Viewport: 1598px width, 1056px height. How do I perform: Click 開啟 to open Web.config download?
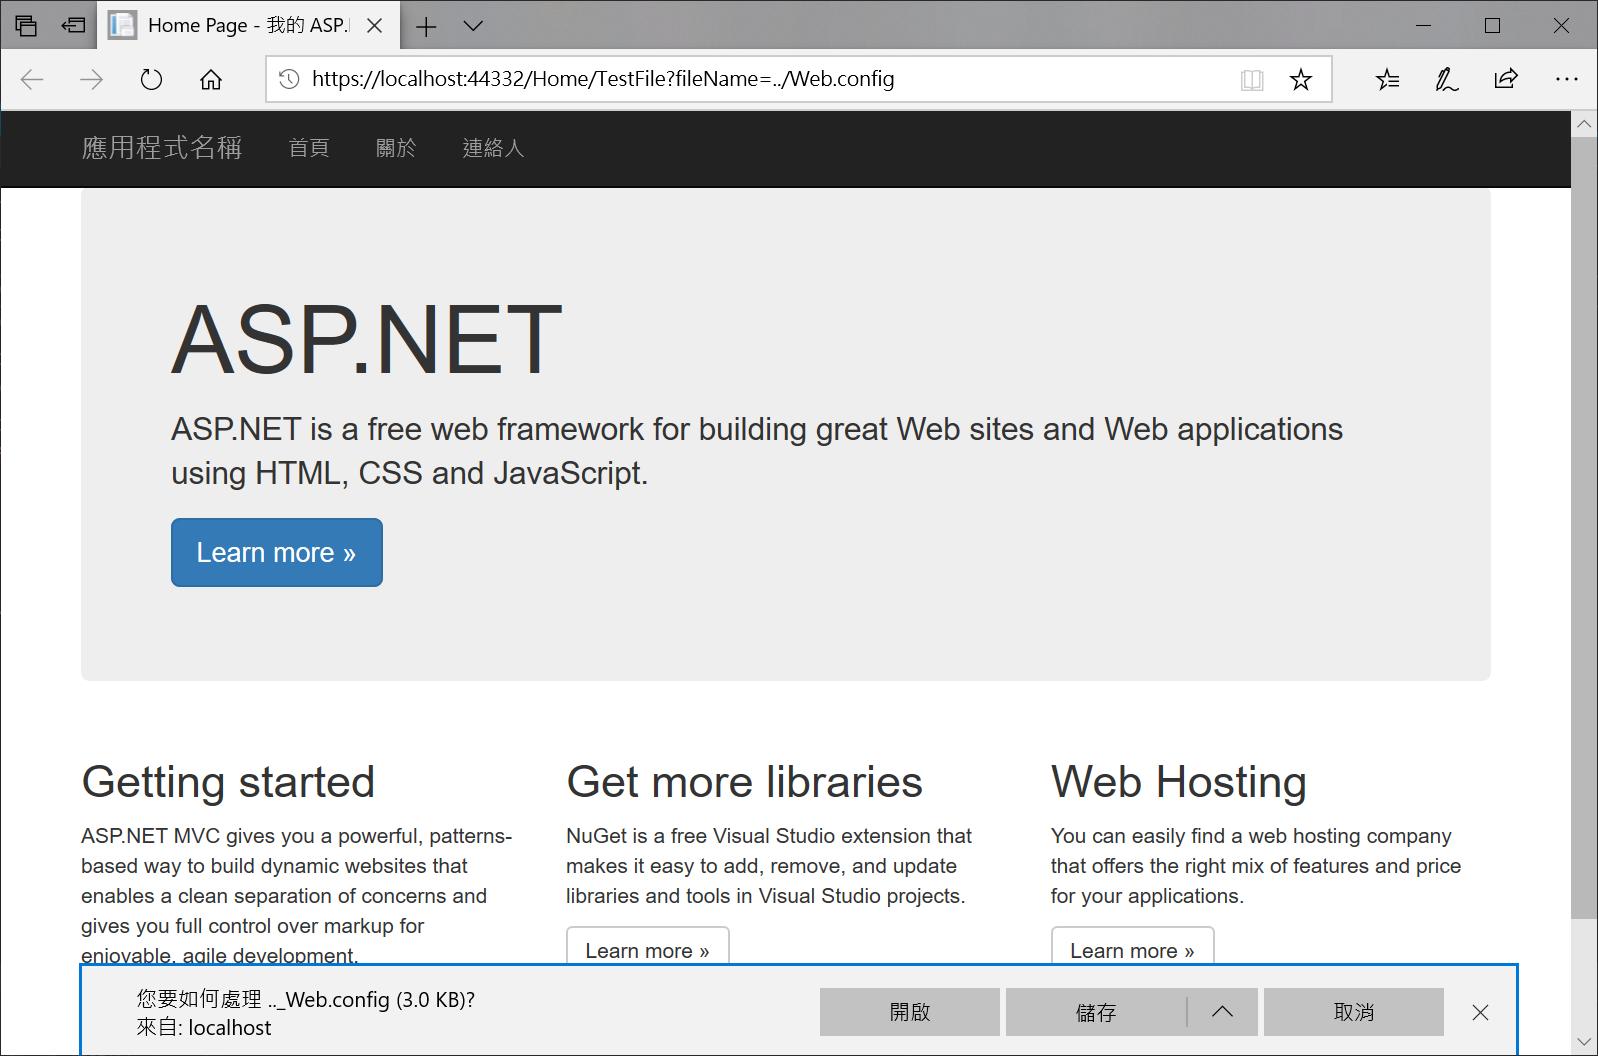[910, 1012]
